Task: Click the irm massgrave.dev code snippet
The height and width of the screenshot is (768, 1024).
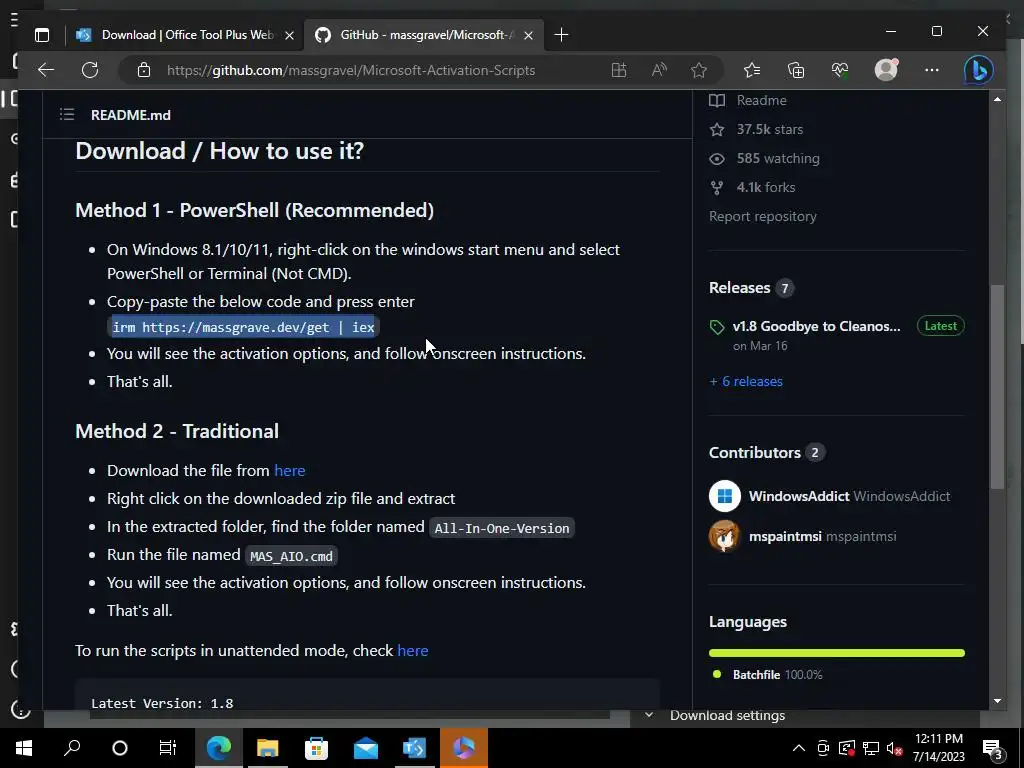Action: (244, 327)
